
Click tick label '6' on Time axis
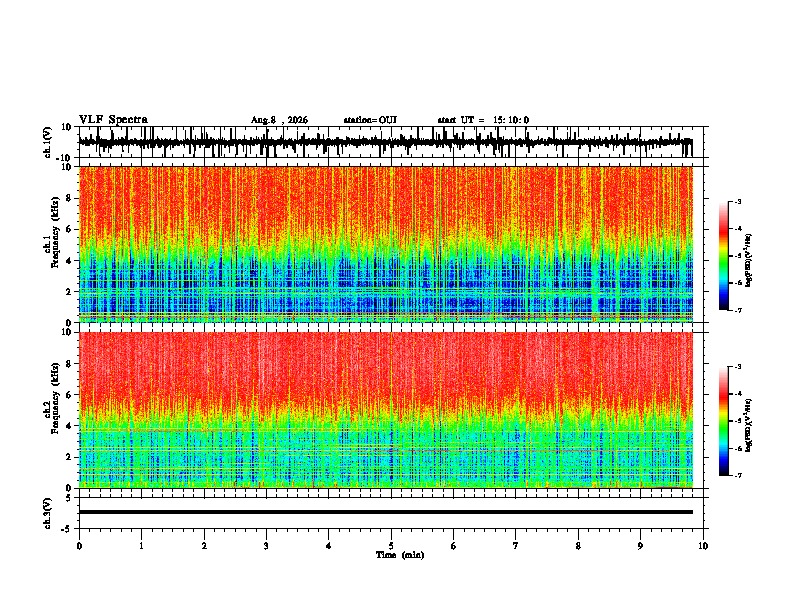(454, 546)
